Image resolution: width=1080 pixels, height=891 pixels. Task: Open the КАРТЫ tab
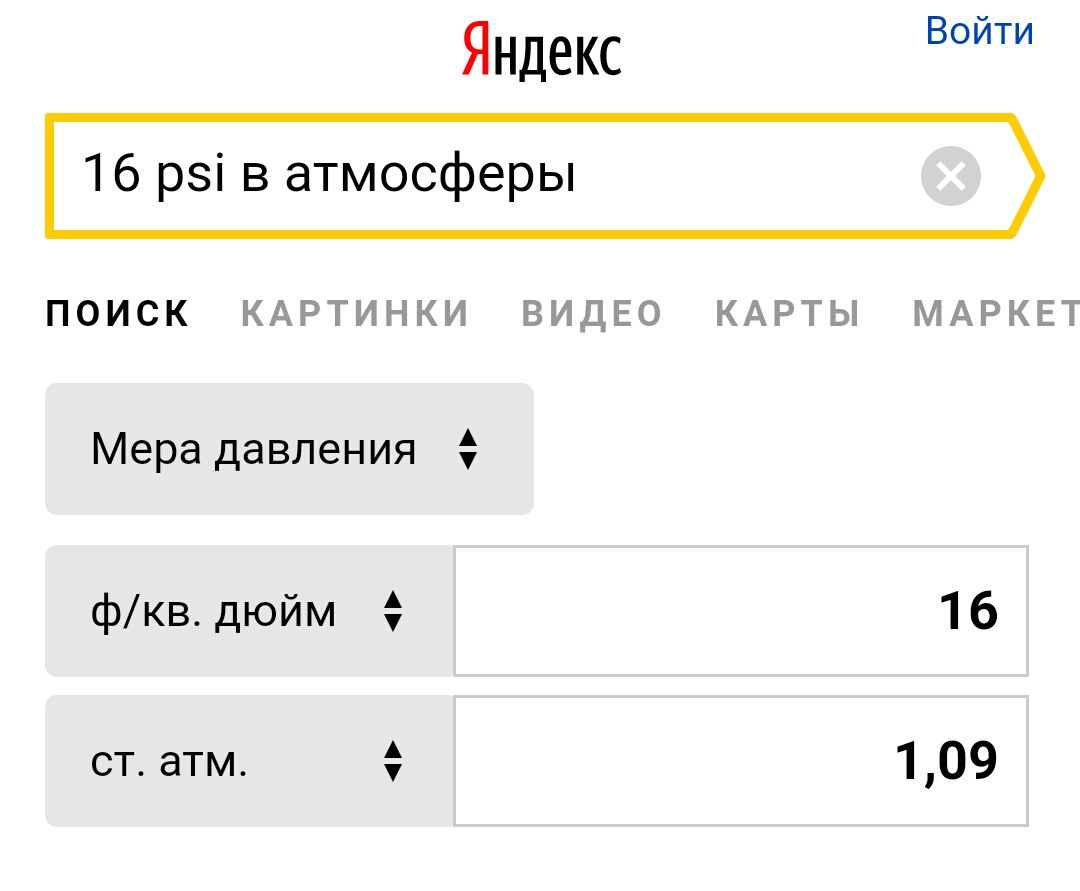(788, 313)
